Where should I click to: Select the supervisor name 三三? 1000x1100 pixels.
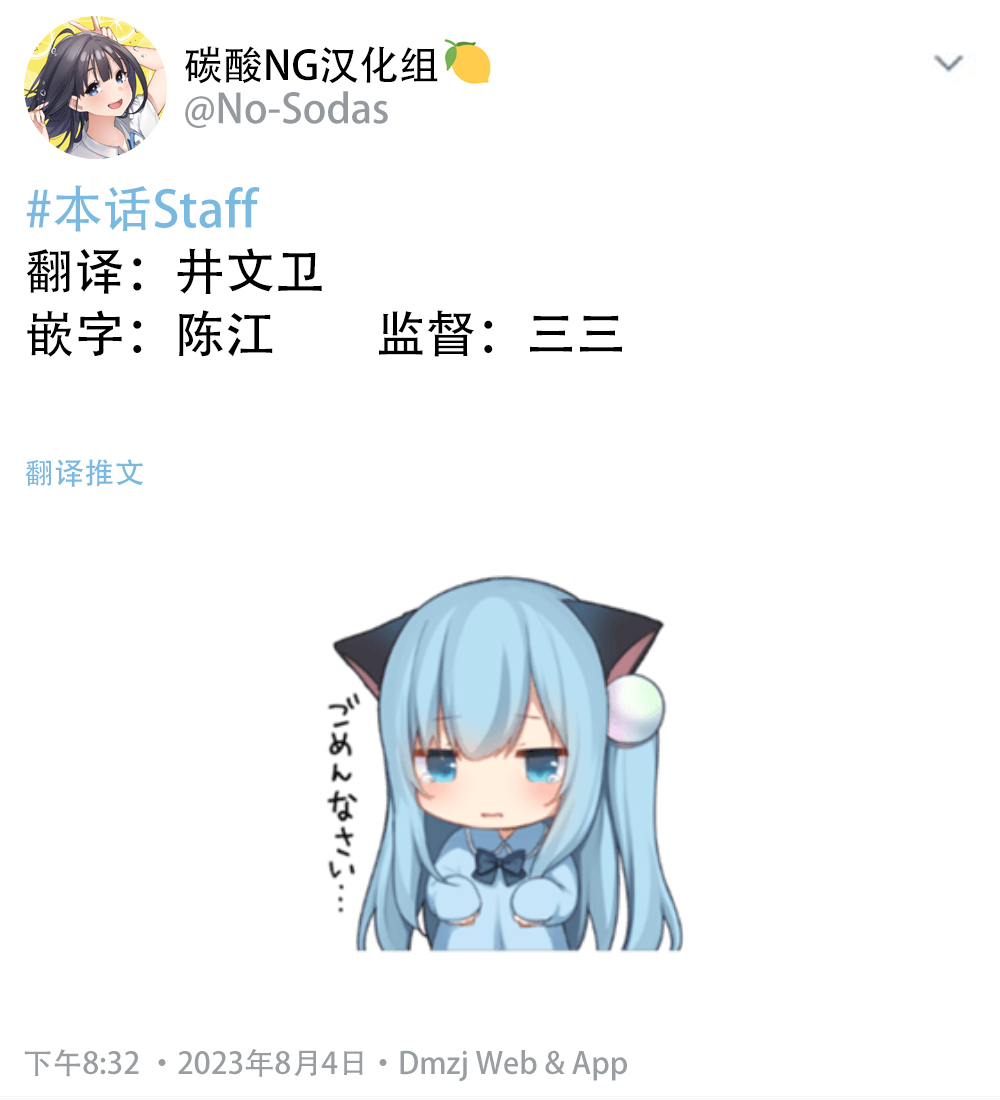[x=575, y=334]
